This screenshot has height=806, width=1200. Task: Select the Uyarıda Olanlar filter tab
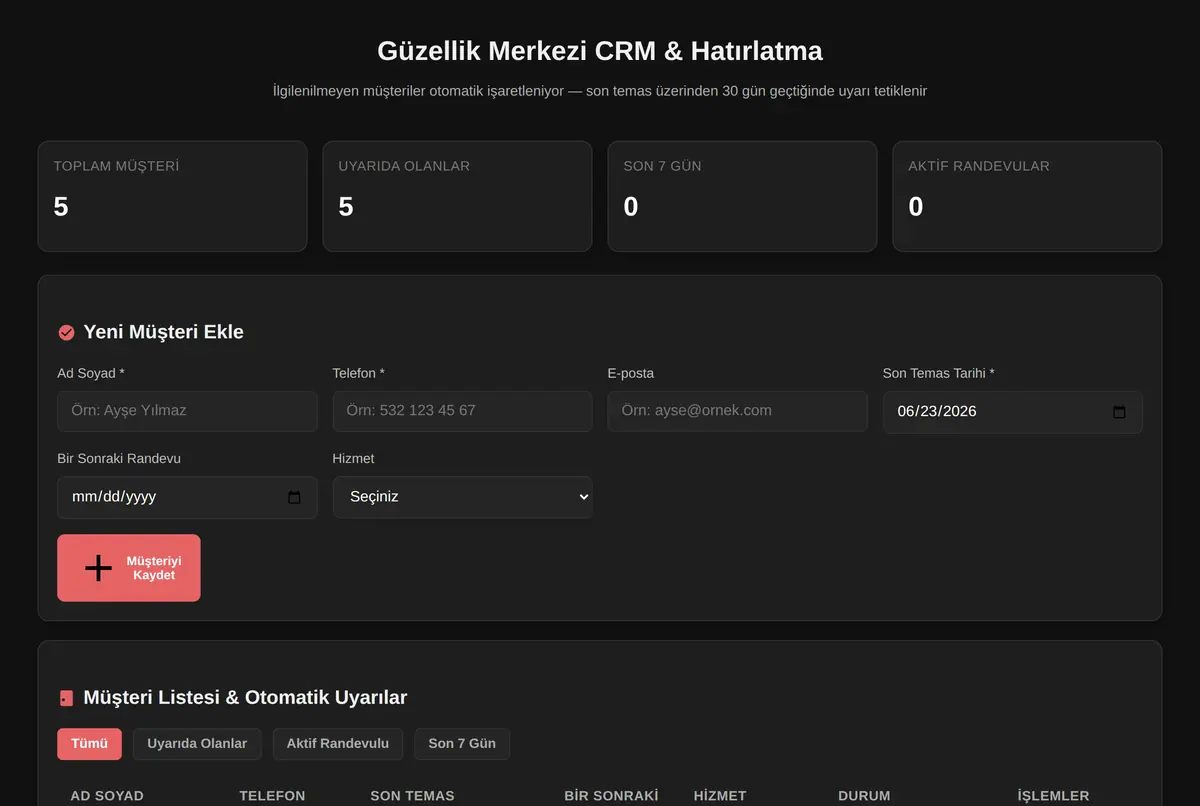197,744
